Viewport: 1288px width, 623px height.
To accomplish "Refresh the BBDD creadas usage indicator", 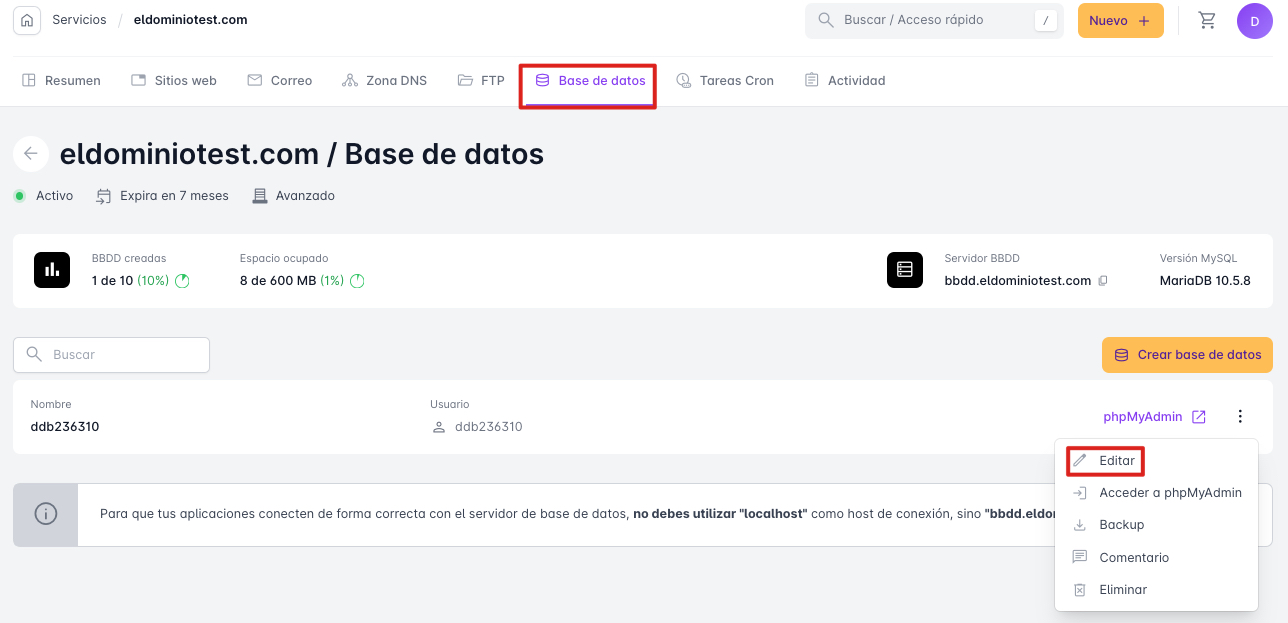I will click(x=182, y=281).
